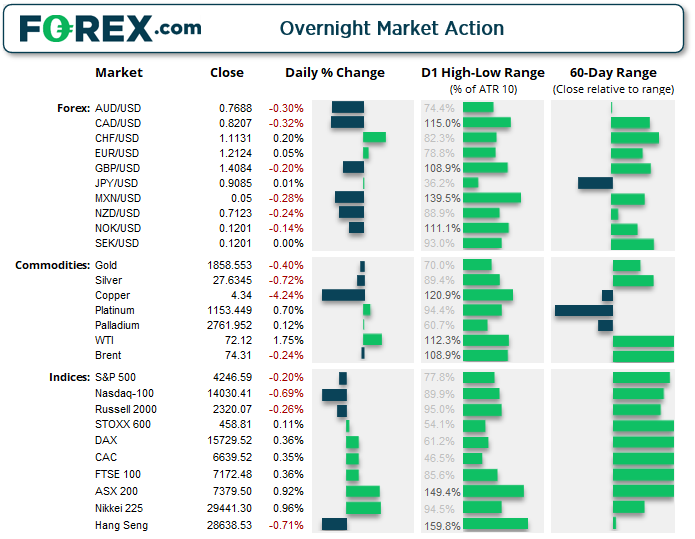Select the Forex category label

point(73,108)
